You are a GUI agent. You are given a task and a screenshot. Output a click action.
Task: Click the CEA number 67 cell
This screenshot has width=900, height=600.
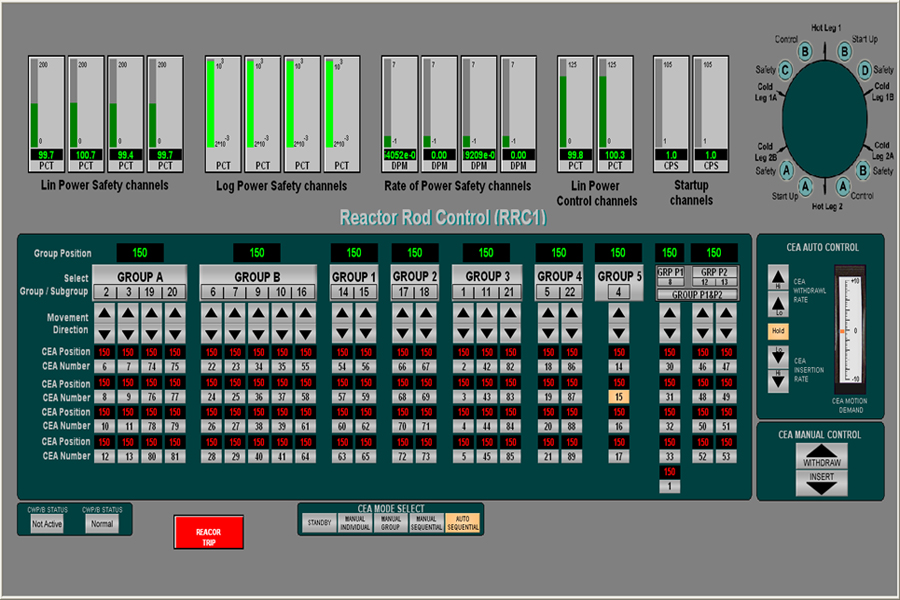coord(426,367)
